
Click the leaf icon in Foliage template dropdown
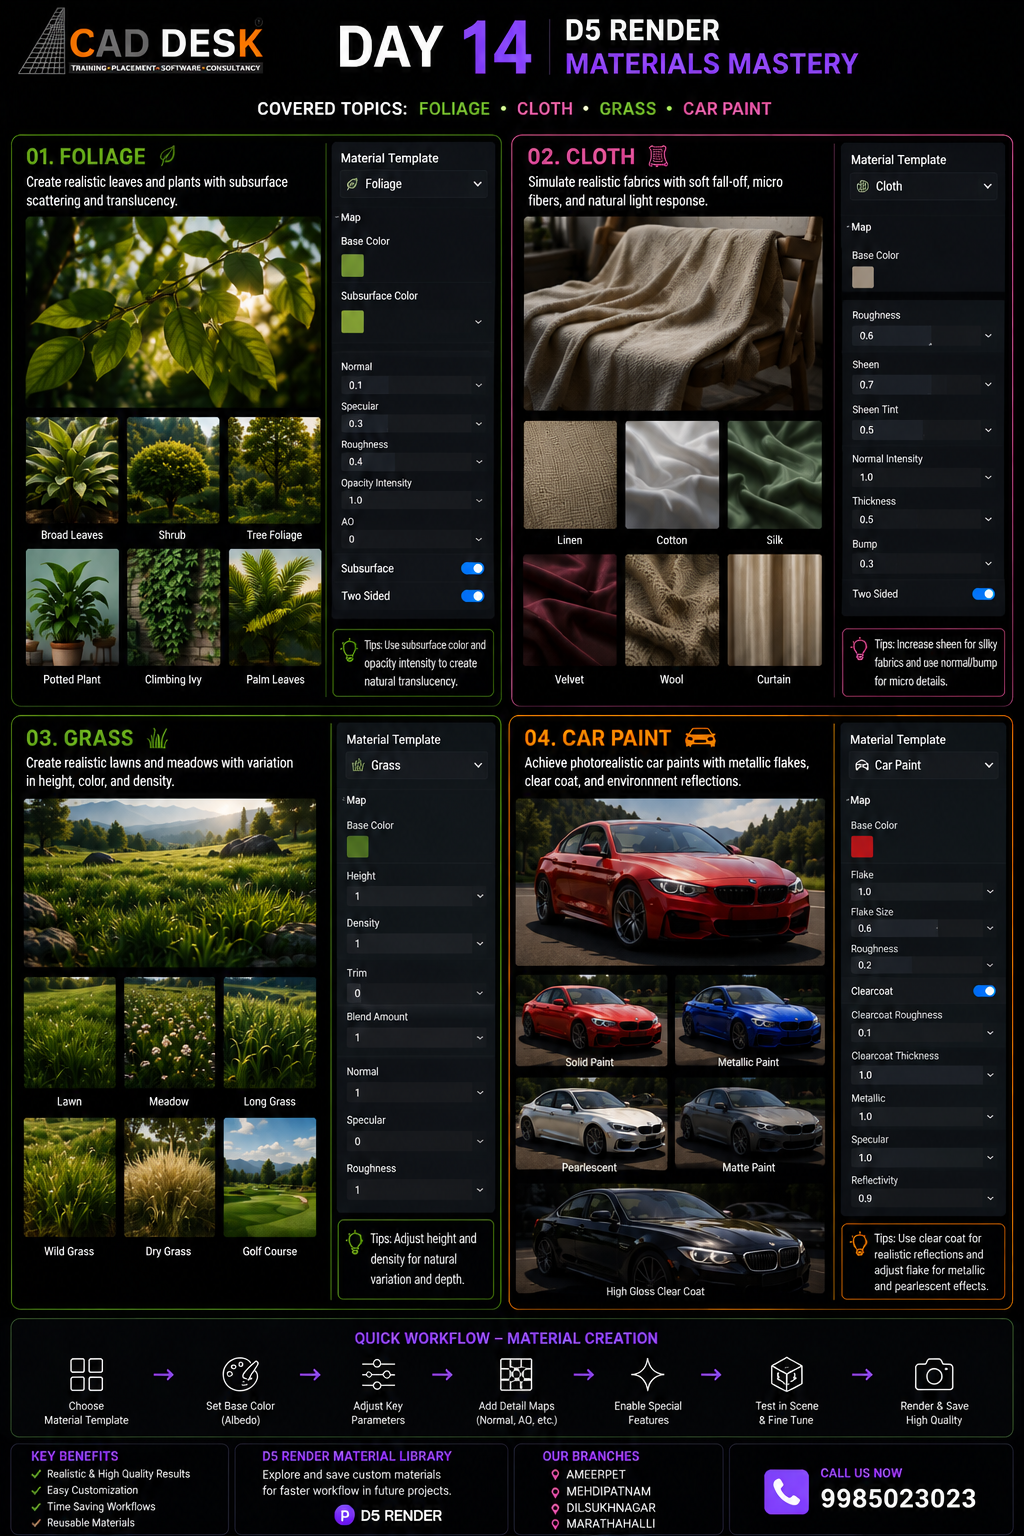[x=352, y=184]
